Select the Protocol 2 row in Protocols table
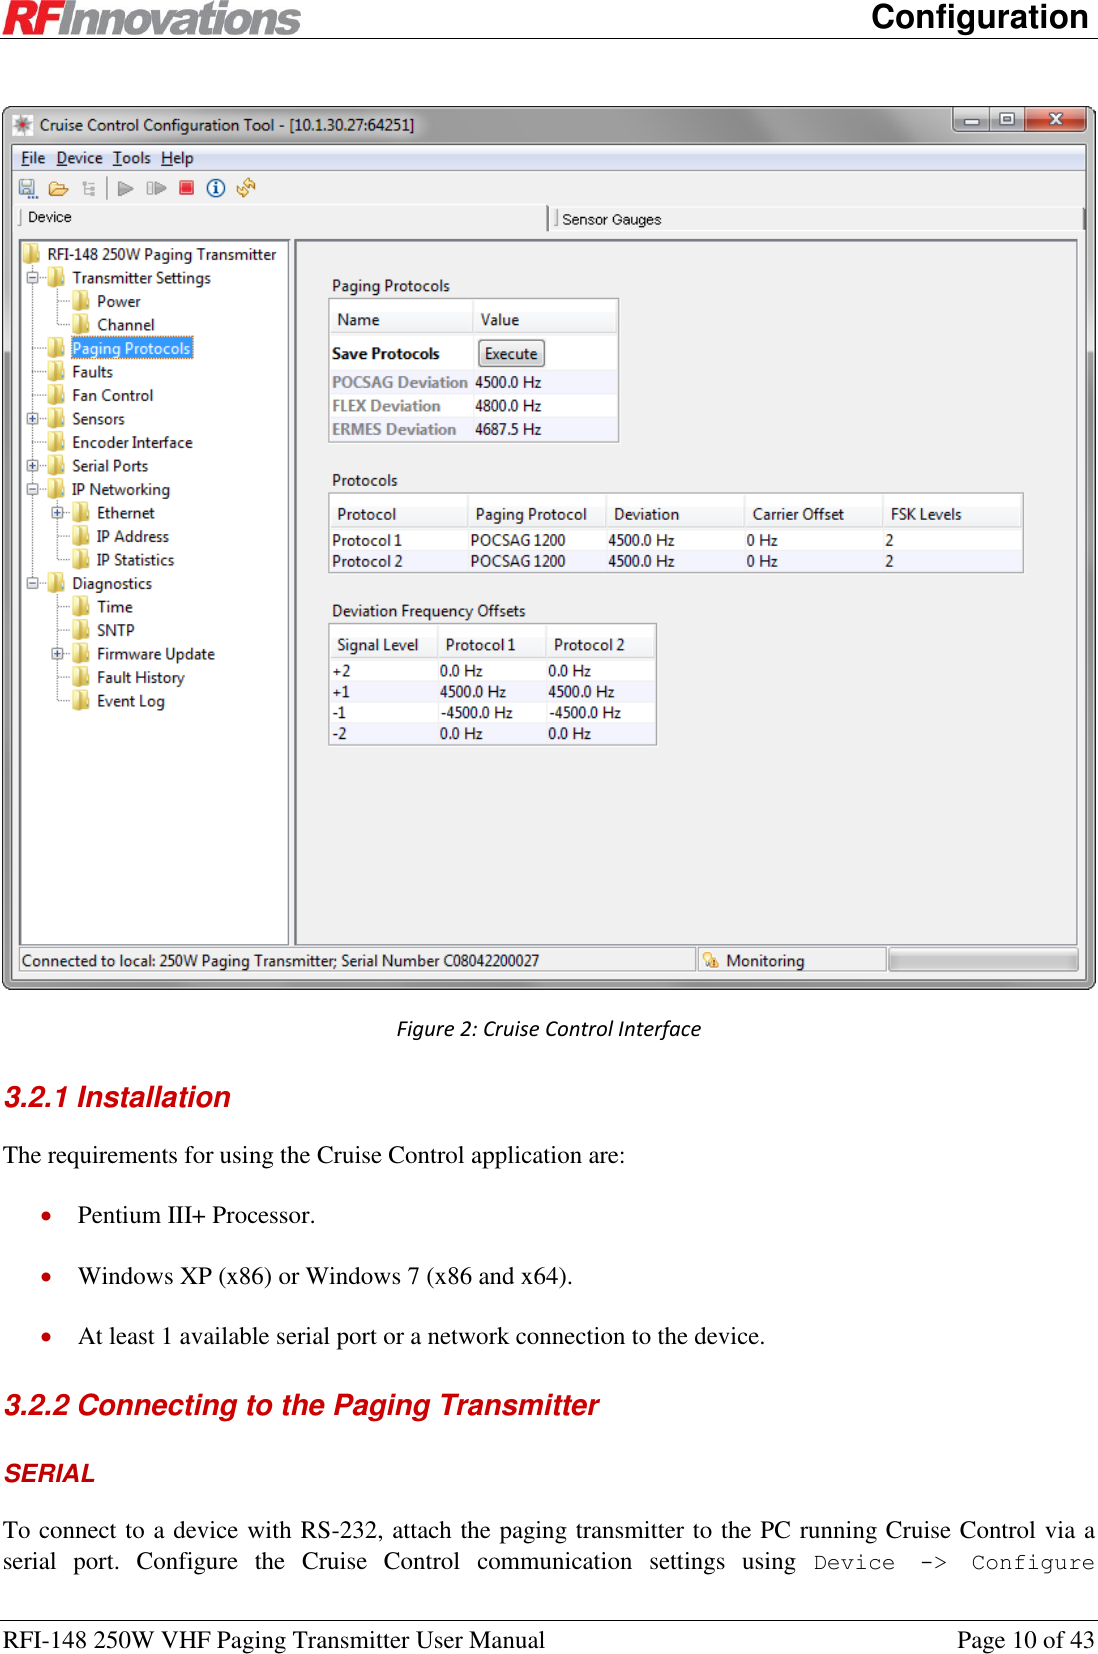The height and width of the screenshot is (1654, 1098). (676, 561)
